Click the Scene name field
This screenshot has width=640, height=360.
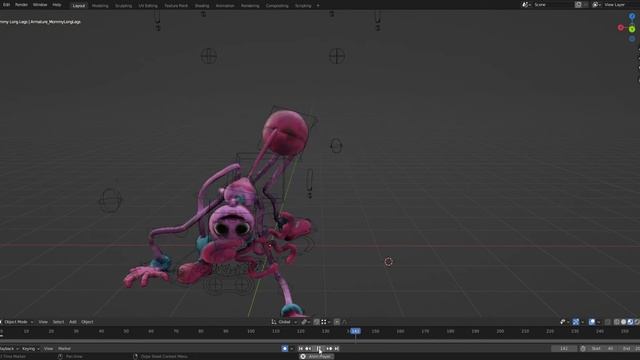point(552,5)
